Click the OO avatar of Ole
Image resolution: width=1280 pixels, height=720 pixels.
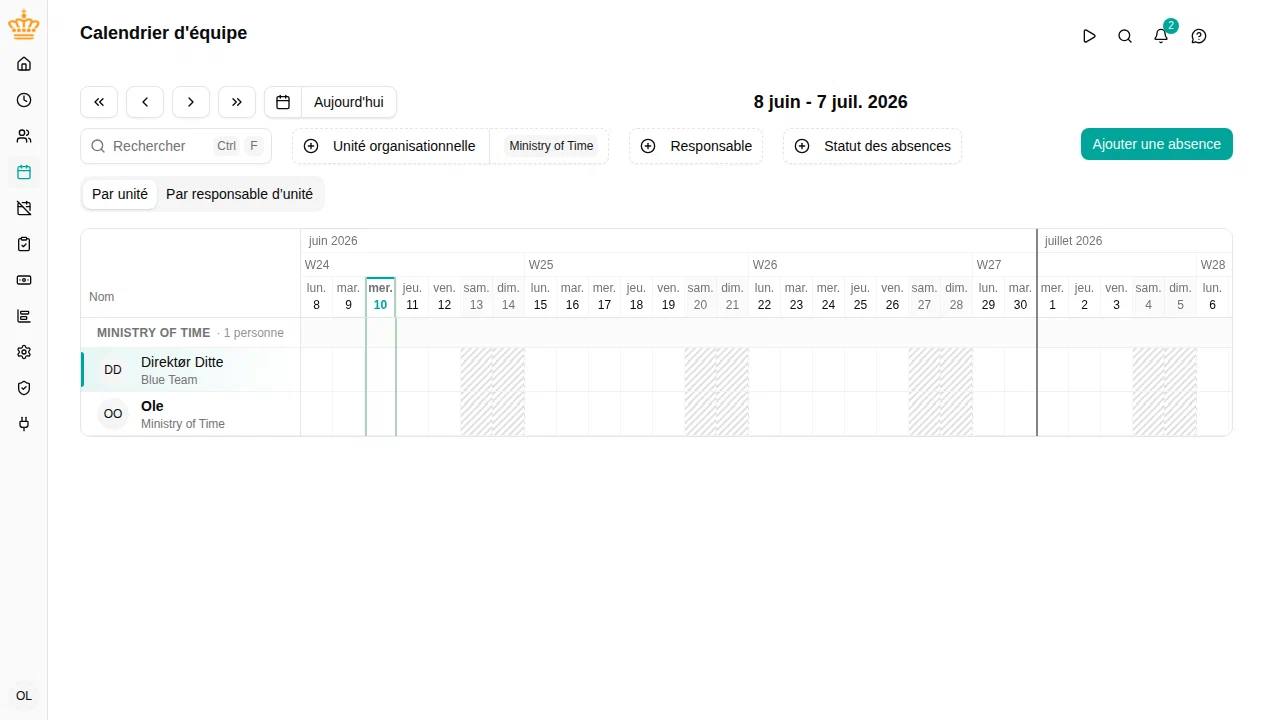coord(113,414)
